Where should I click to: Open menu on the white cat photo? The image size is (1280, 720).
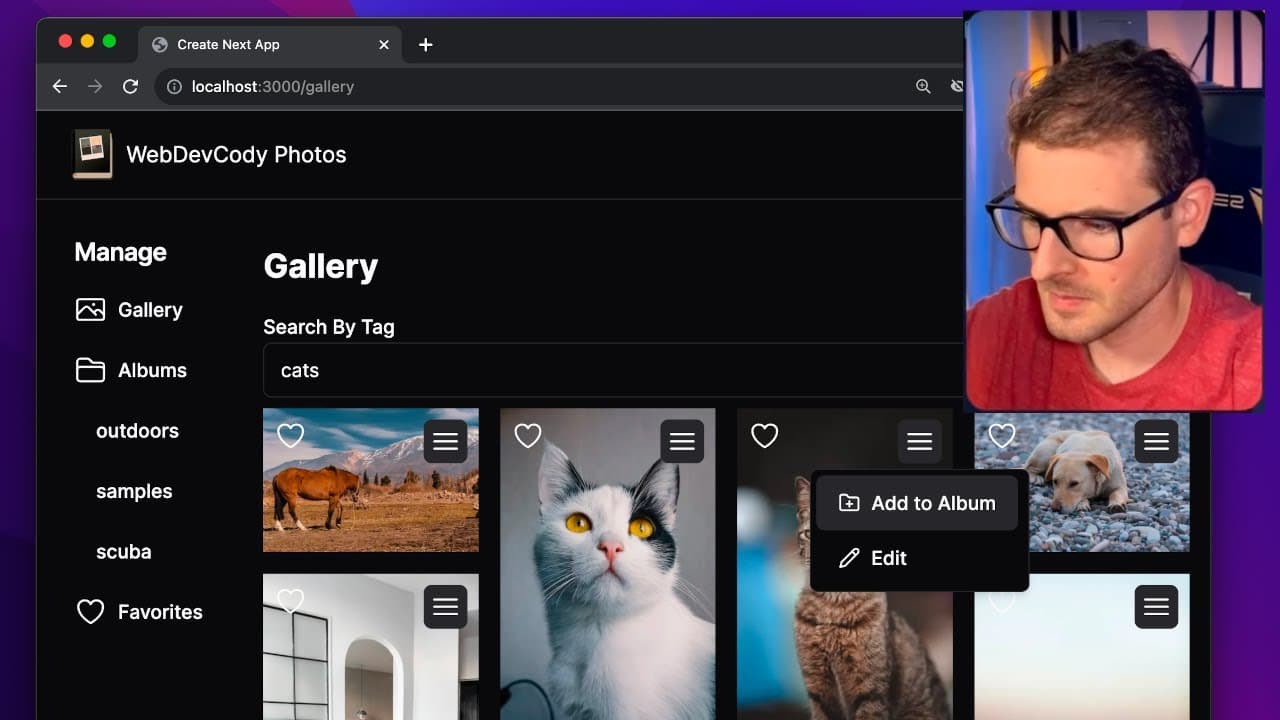tap(682, 441)
